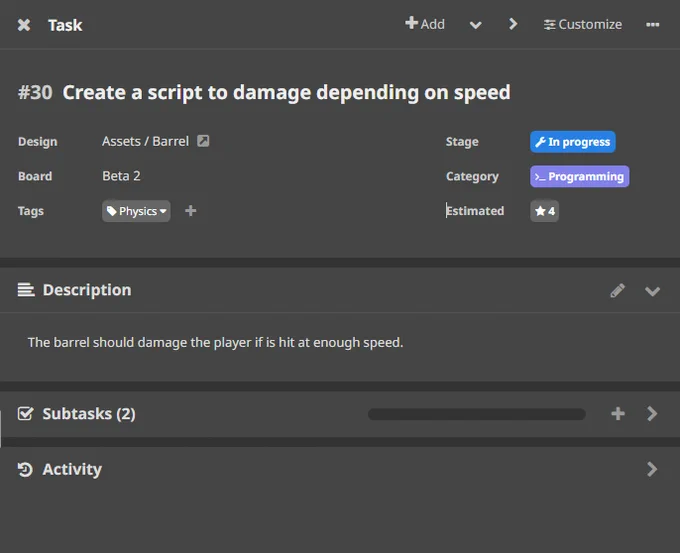Click the Task header title
The width and height of the screenshot is (680, 553).
[65, 25]
